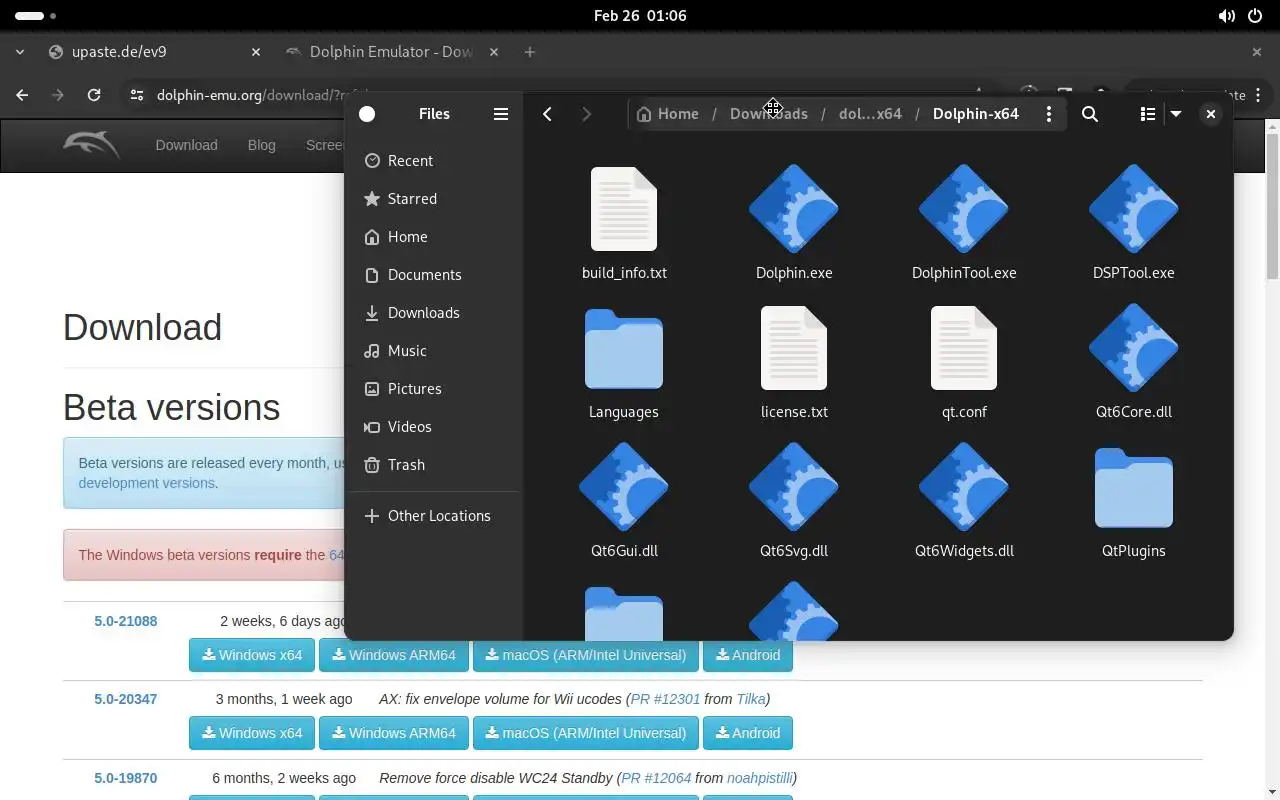Click the browser page vertical scrollbar
This screenshot has width=1280, height=800.
(x=1272, y=205)
